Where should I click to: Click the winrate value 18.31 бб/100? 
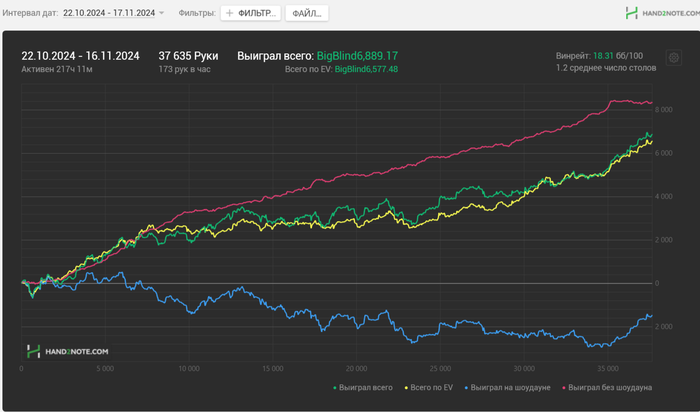tap(618, 56)
